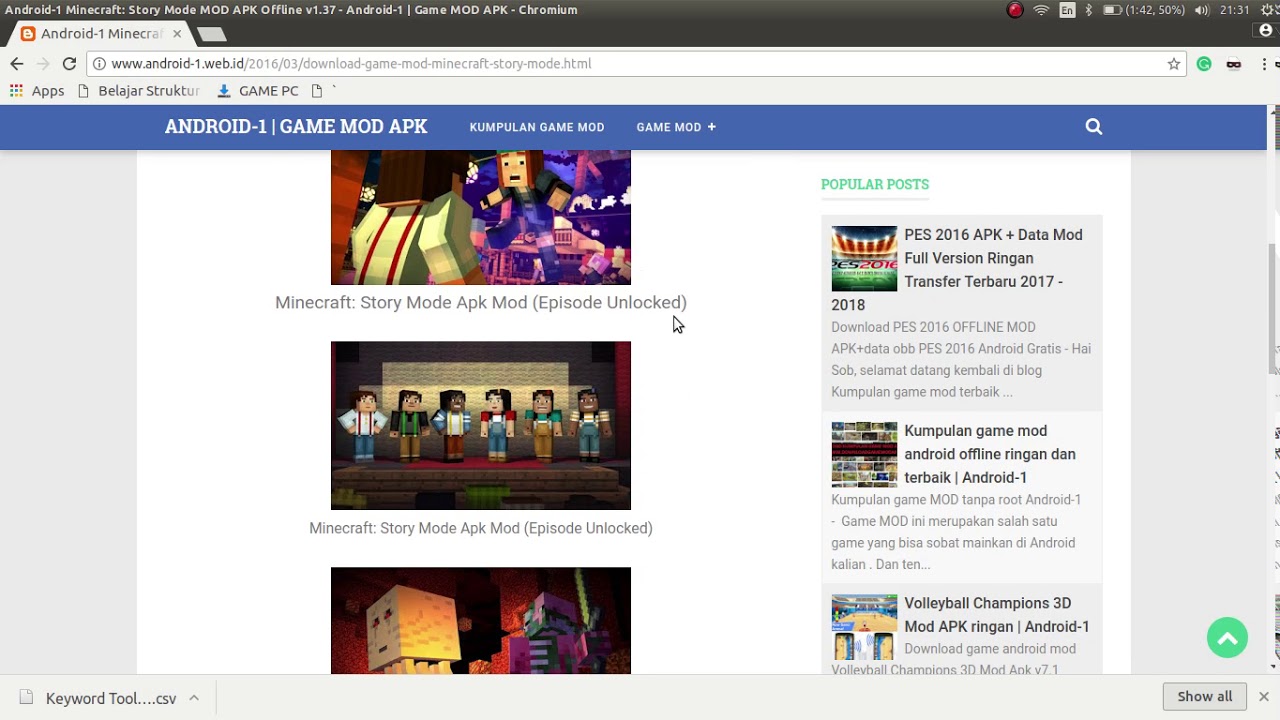Screen dimensions: 1280x720
Task: Click the red recording indicator icon
Action: click(x=1015, y=10)
